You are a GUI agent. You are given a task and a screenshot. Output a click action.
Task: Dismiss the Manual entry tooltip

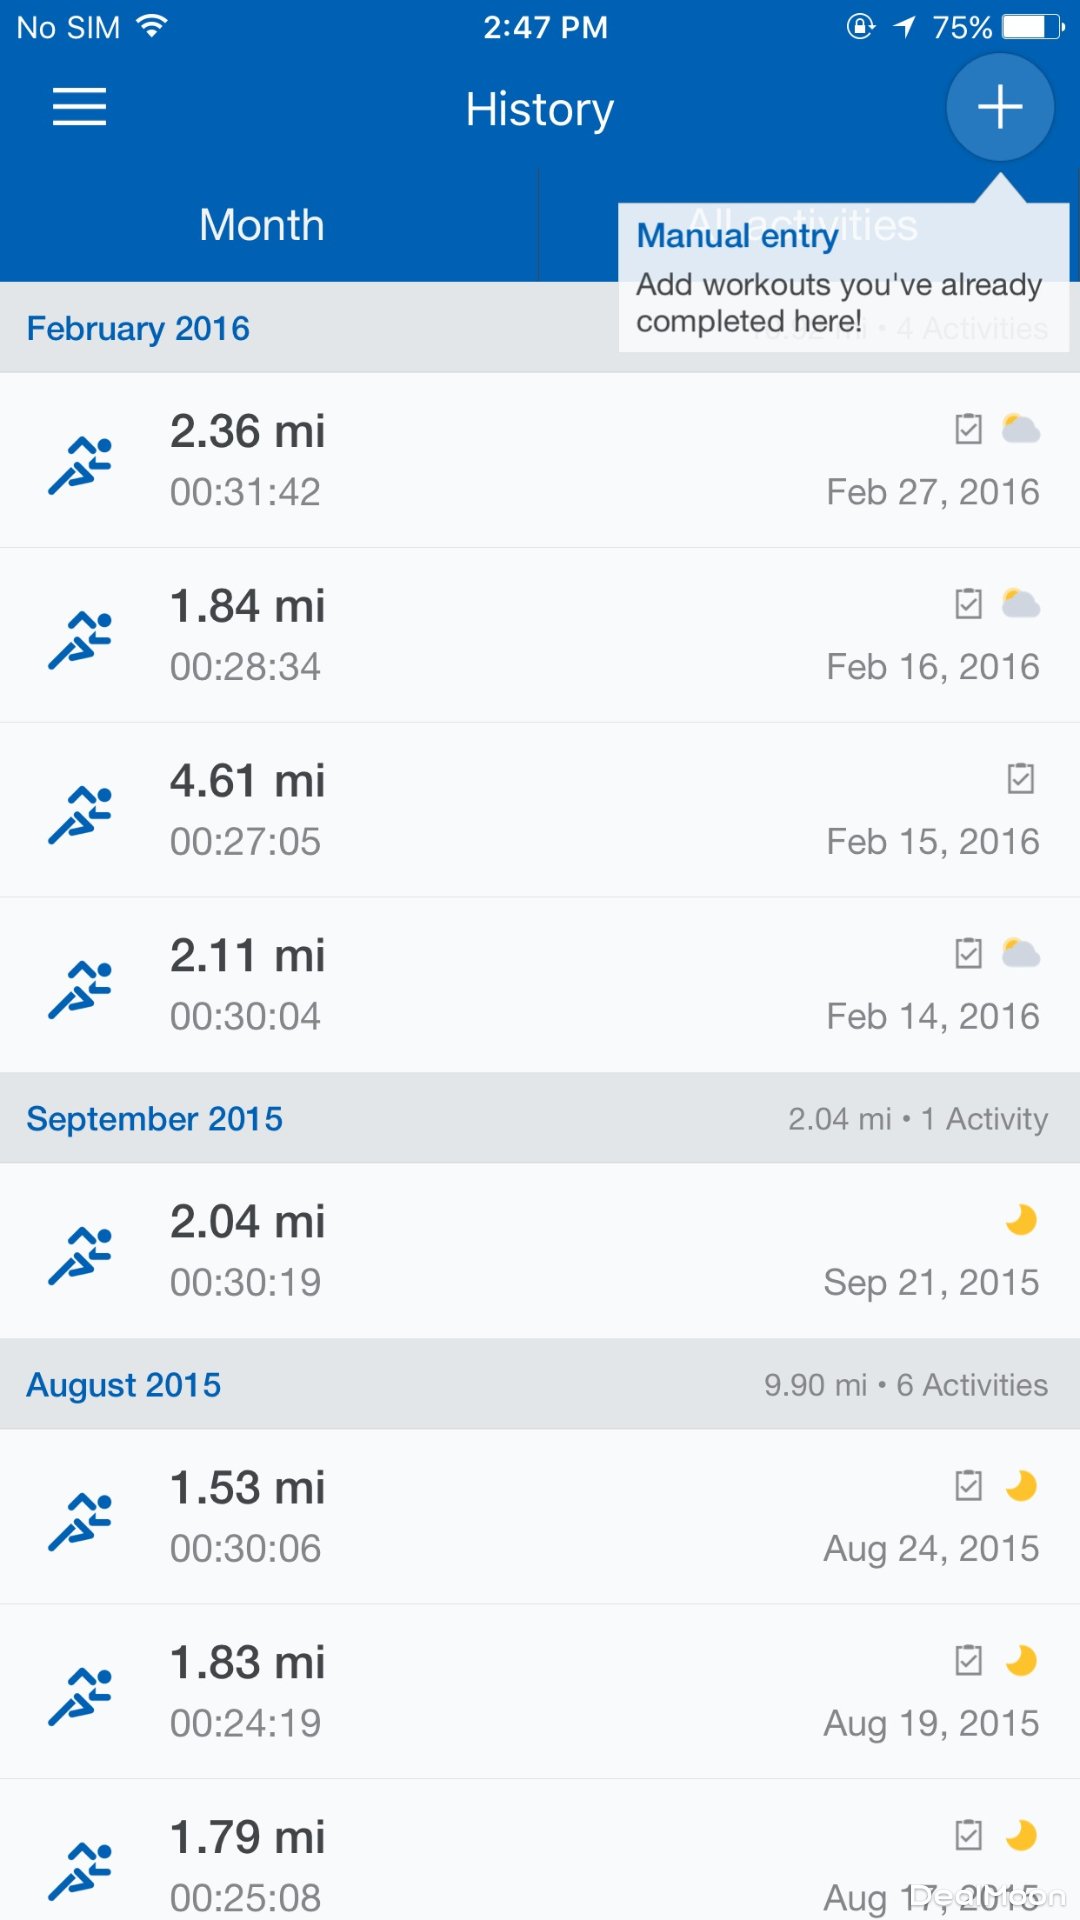tap(843, 278)
